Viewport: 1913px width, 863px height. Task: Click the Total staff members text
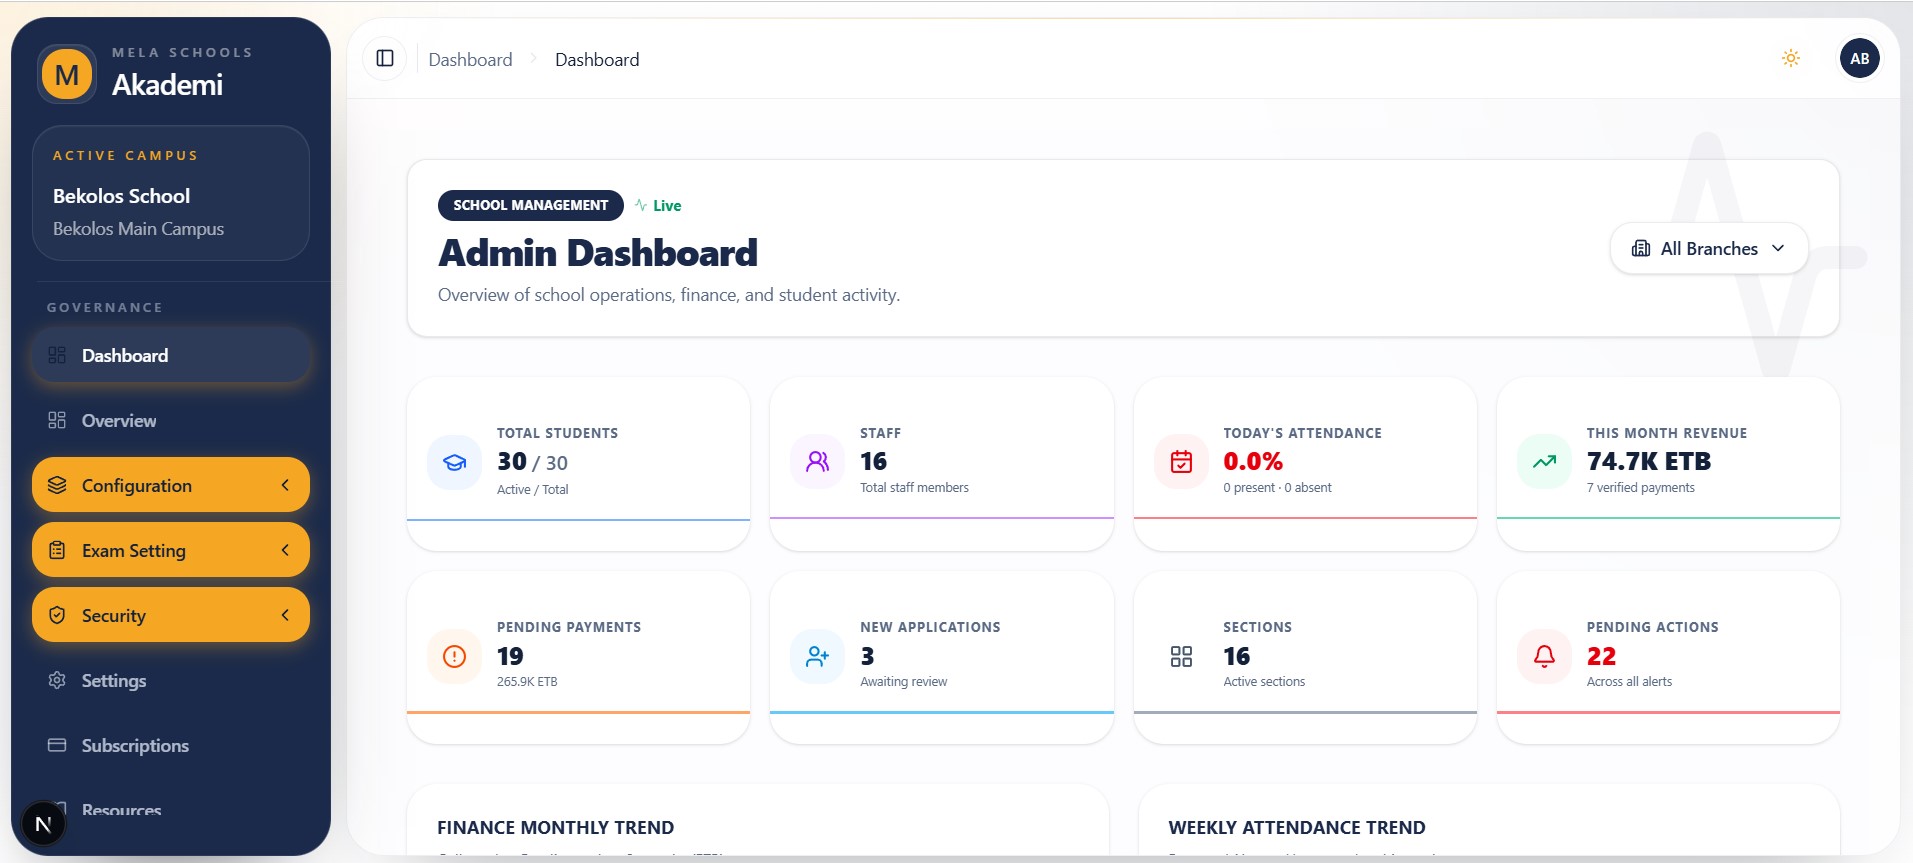tap(914, 488)
